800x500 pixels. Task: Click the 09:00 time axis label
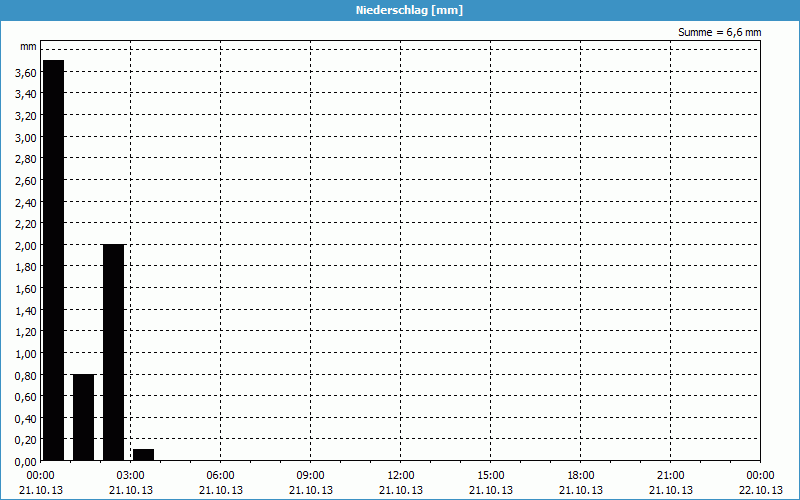pyautogui.click(x=311, y=475)
